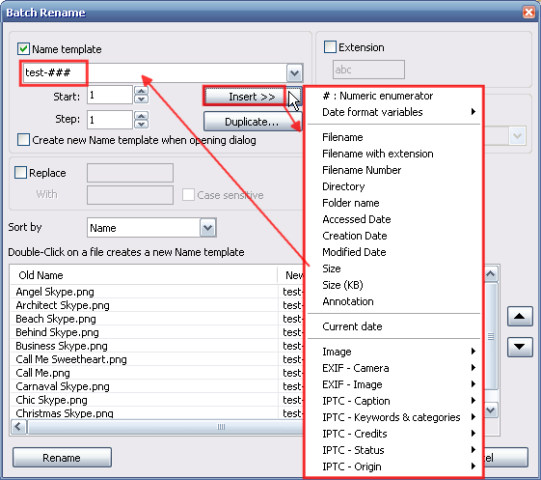This screenshot has width=541, height=480.
Task: Expand the EXIF - Camera submenu
Action: [394, 368]
